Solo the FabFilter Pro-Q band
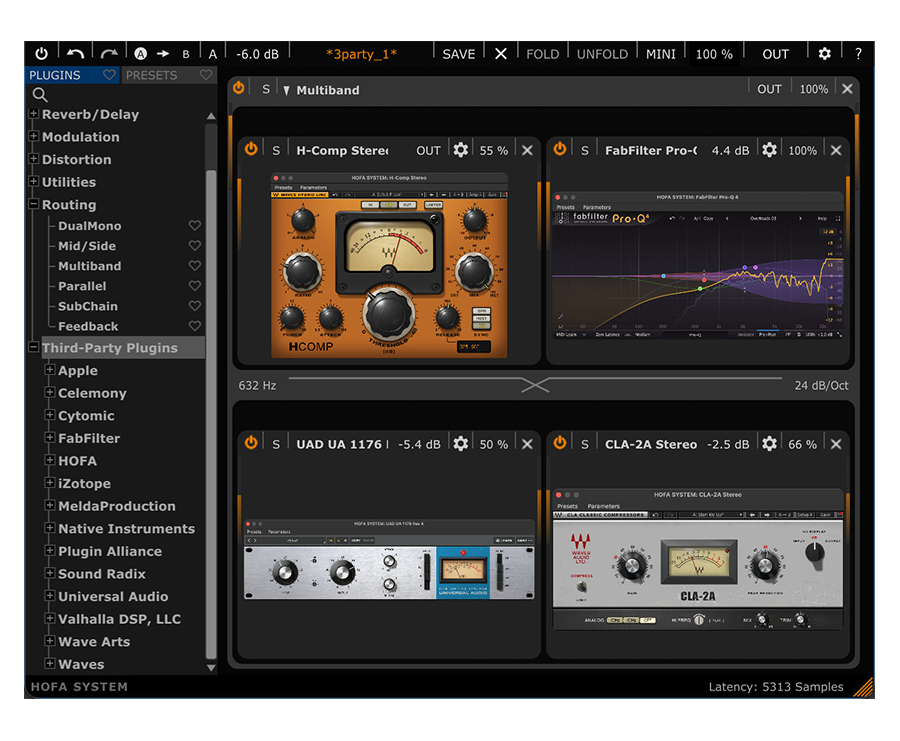 (x=585, y=150)
